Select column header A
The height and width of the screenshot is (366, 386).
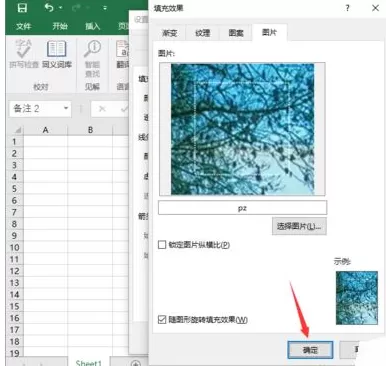[45, 130]
